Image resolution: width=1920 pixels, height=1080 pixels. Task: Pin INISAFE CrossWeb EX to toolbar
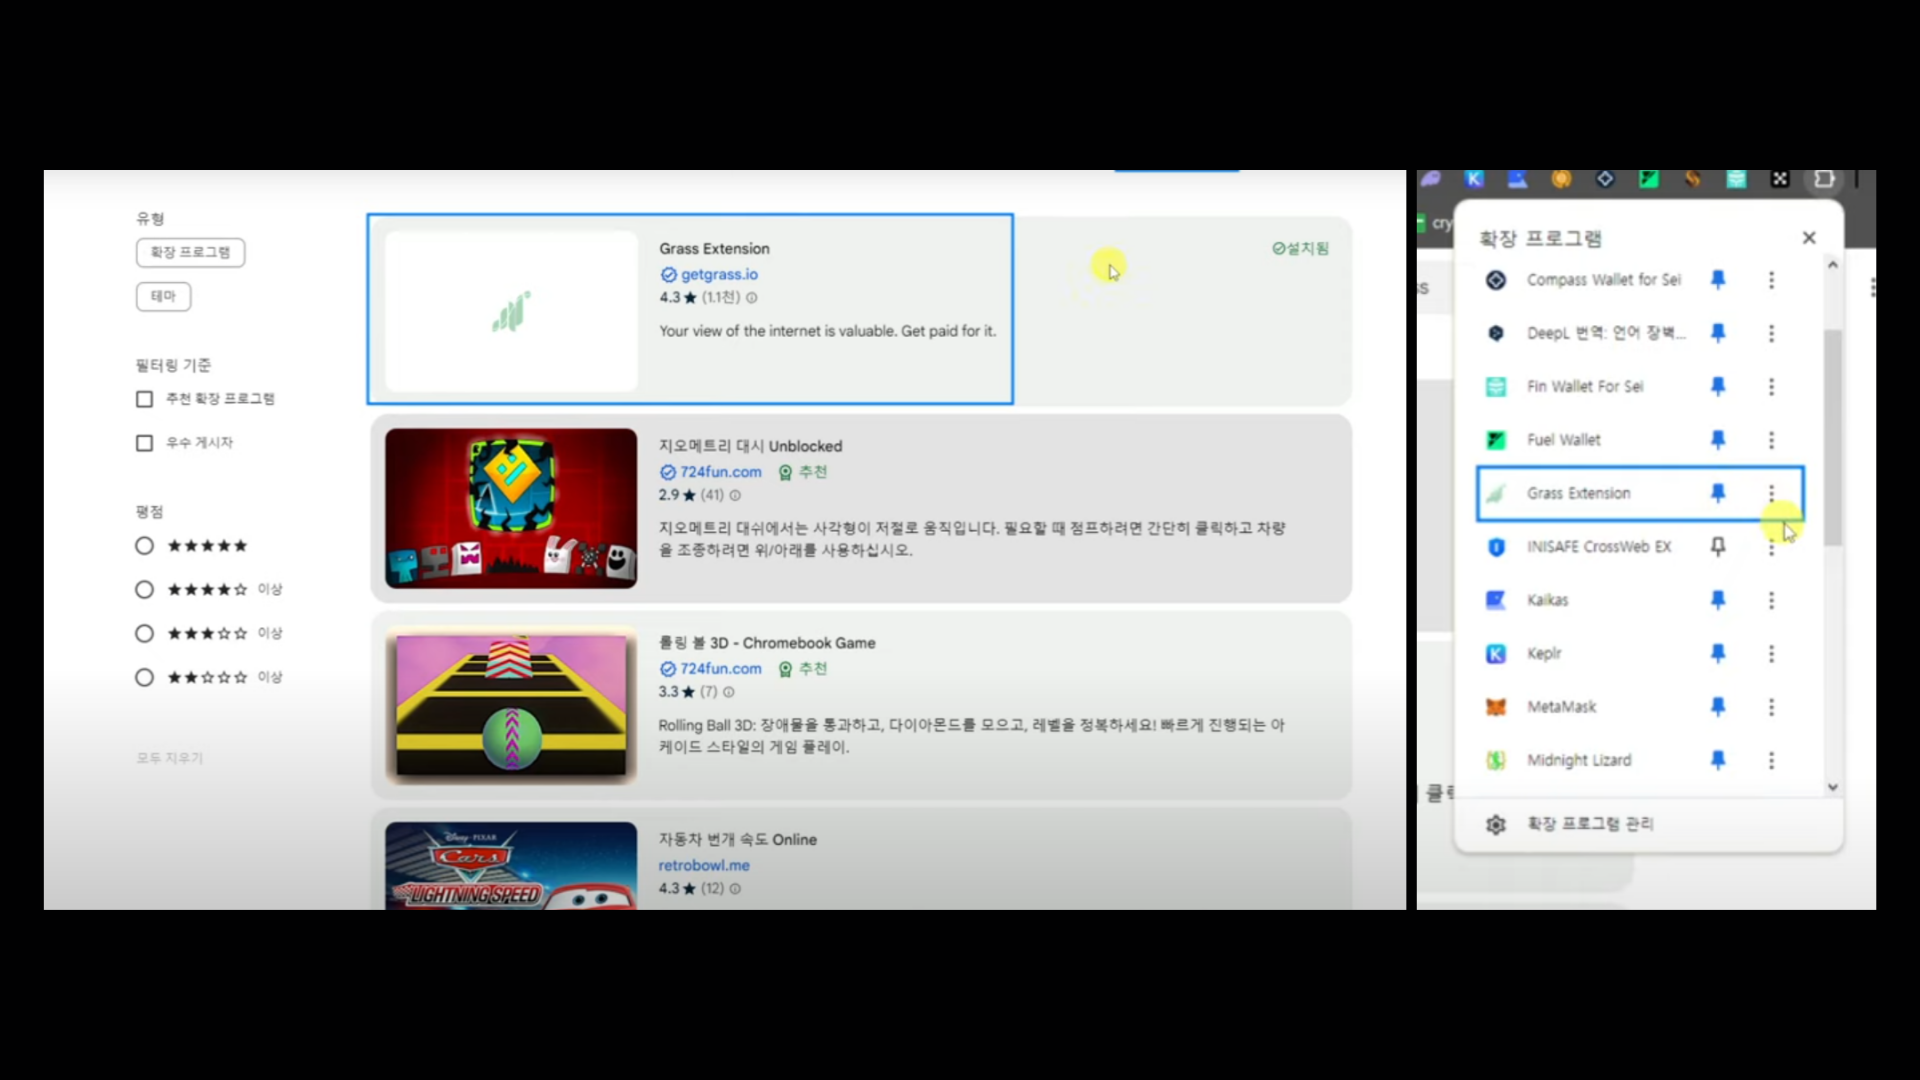point(1718,547)
